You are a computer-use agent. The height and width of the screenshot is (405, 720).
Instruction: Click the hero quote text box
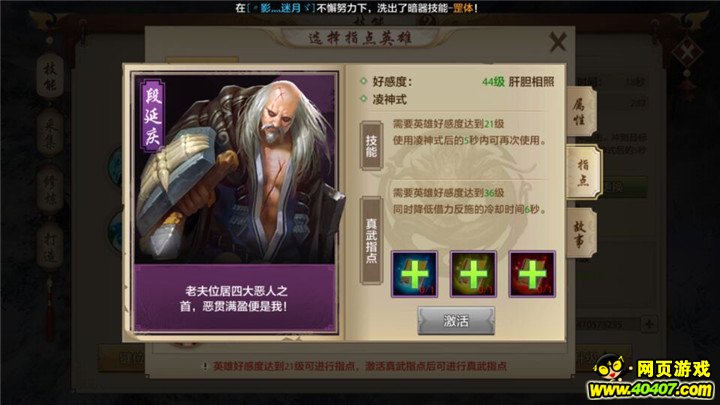point(235,298)
